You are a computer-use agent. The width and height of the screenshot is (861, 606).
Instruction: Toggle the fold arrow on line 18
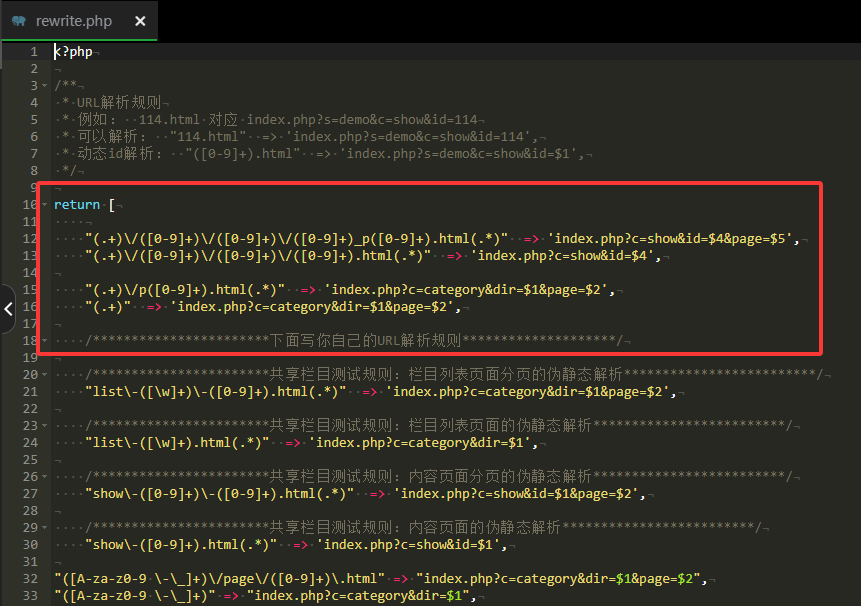(x=44, y=341)
